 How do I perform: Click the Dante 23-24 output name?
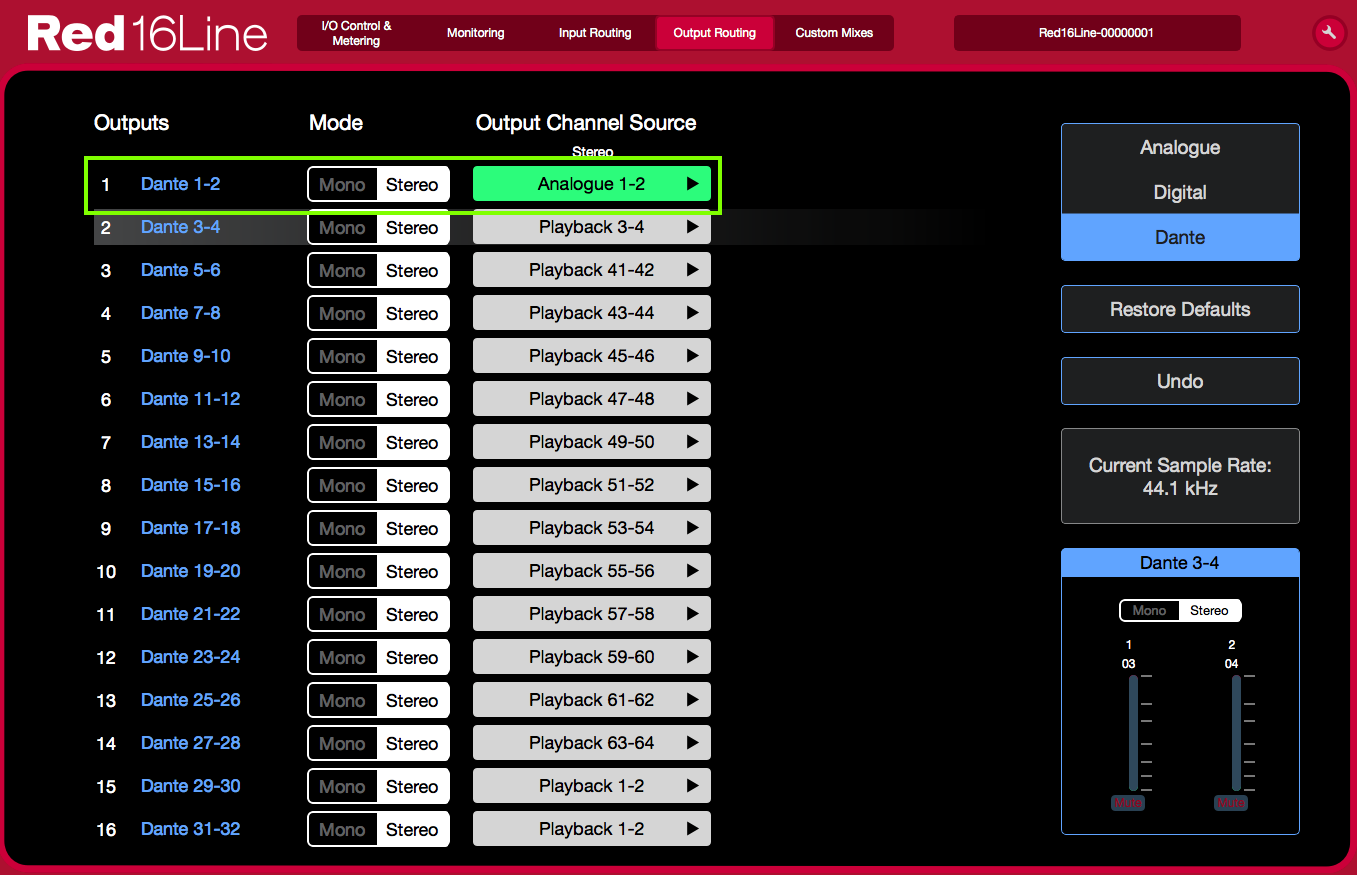(x=191, y=657)
